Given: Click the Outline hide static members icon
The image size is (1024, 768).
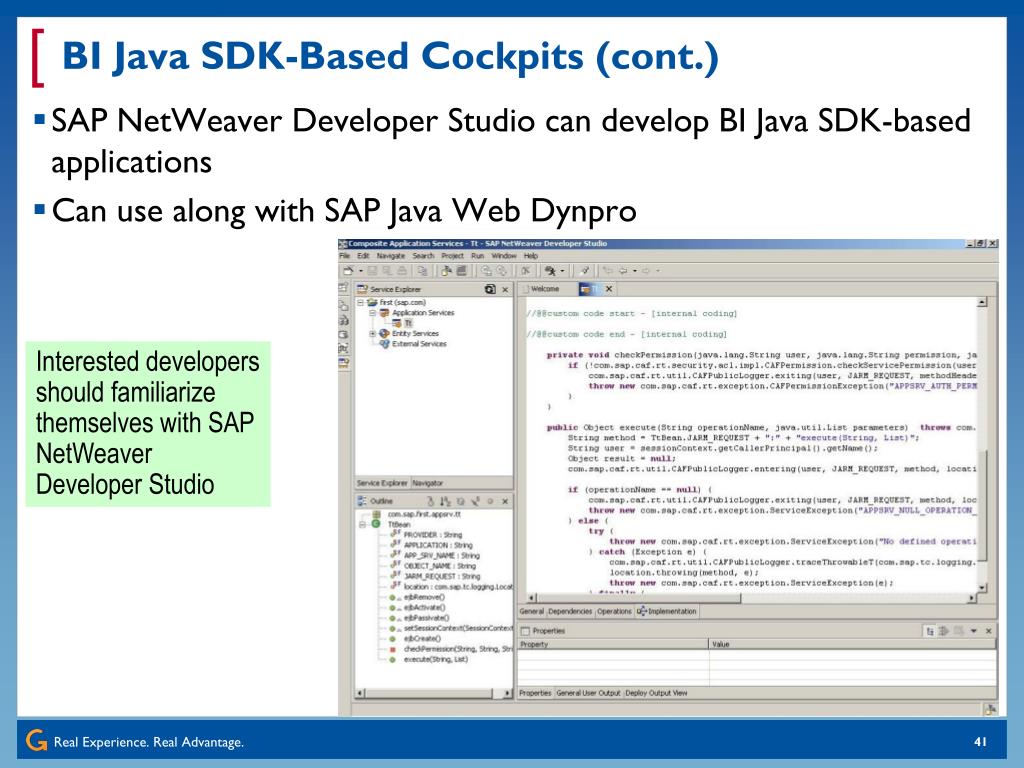Looking at the screenshot, I should pos(475,502).
